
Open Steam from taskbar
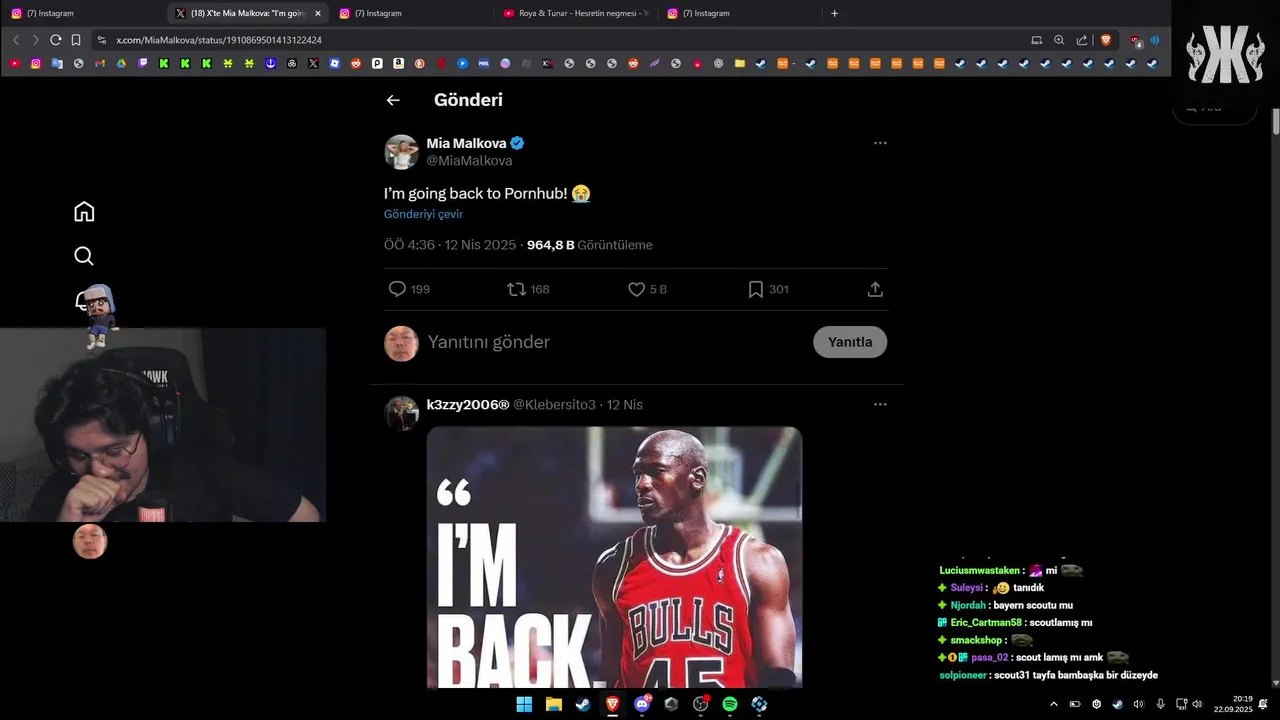[582, 704]
